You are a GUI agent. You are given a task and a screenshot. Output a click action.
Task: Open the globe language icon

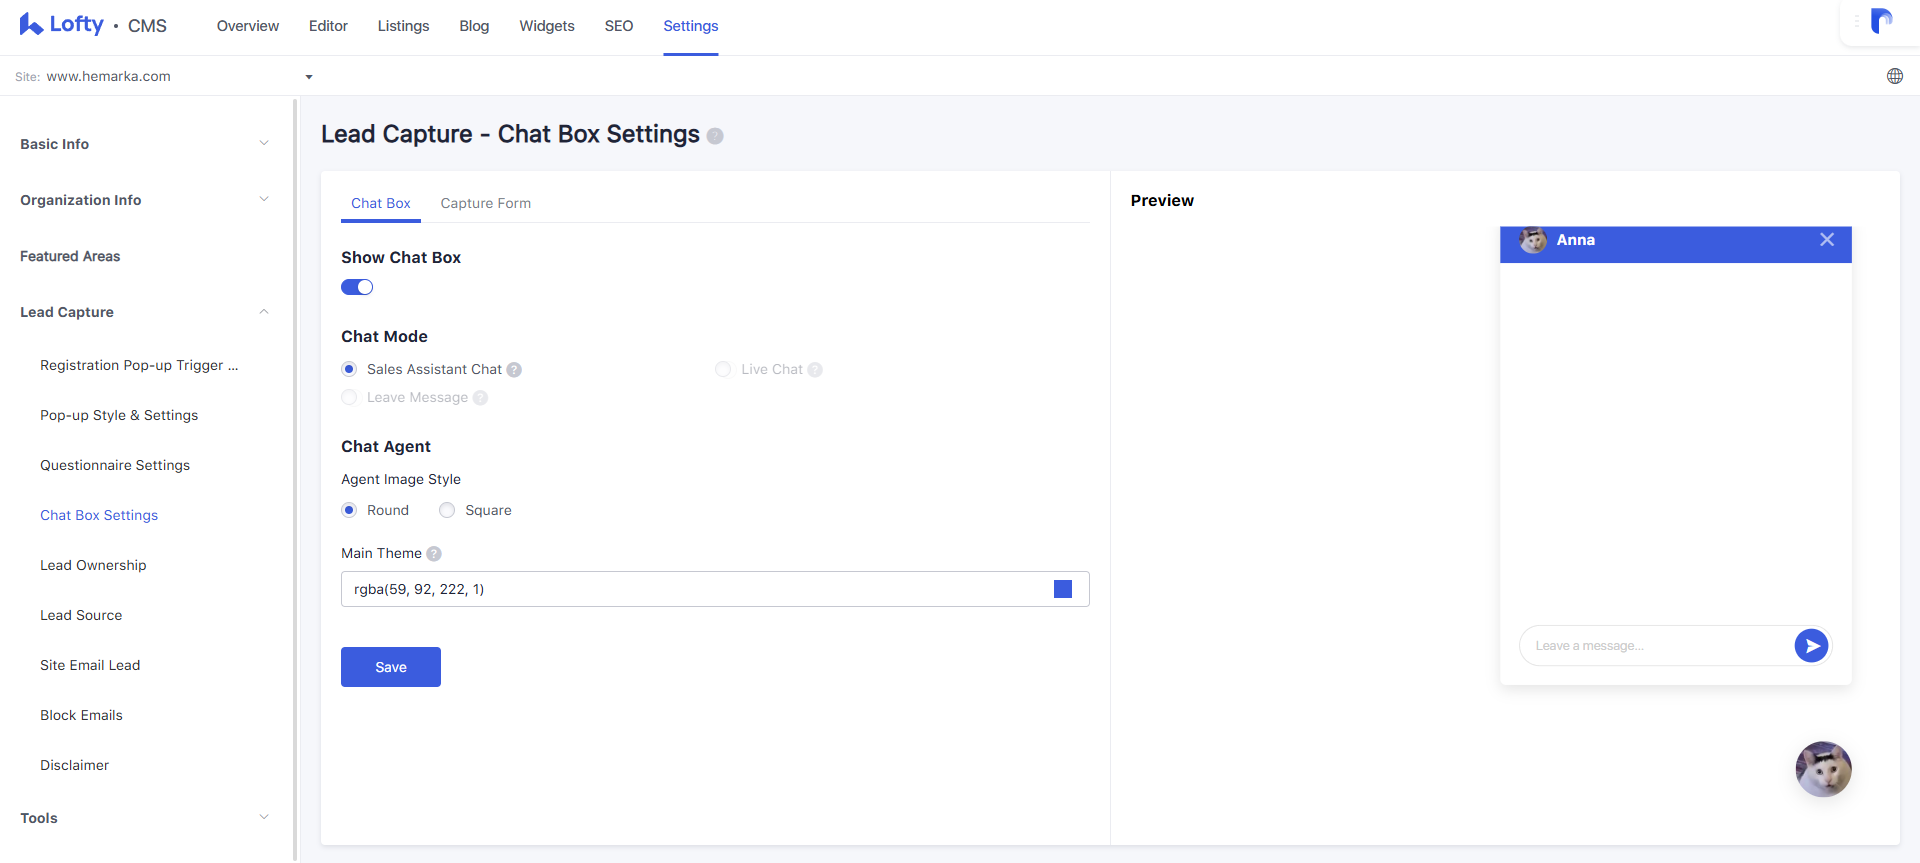coord(1895,76)
